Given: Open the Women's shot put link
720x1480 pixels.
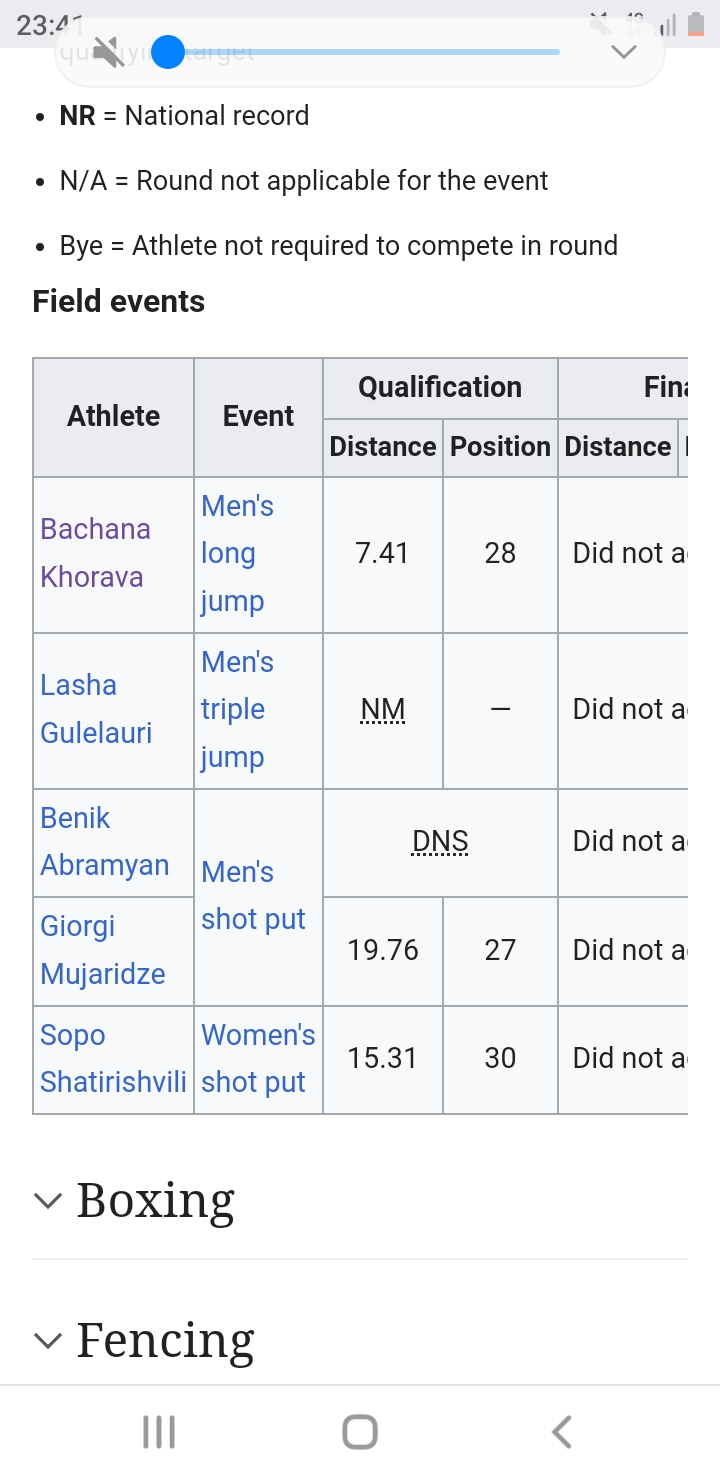Looking at the screenshot, I should [258, 1058].
